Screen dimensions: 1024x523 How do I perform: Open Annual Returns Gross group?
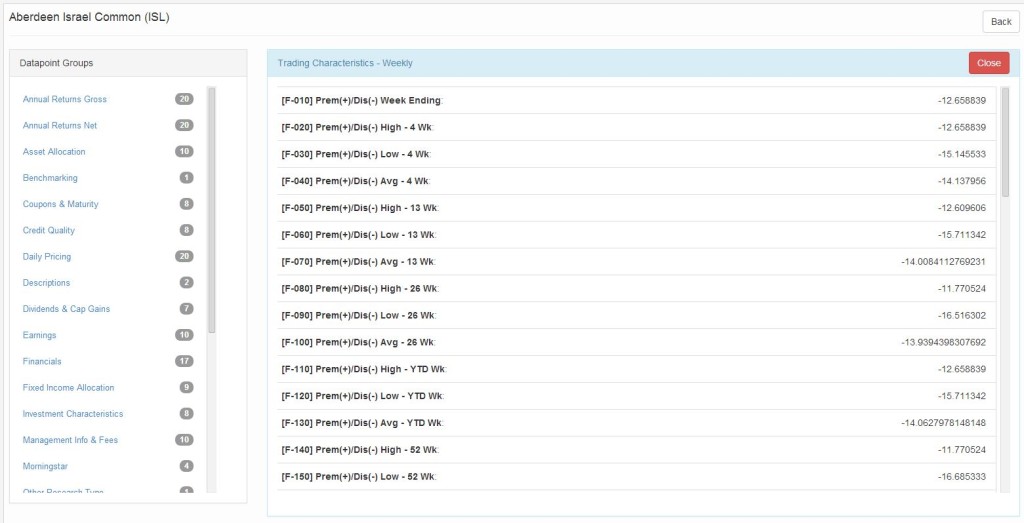65,99
